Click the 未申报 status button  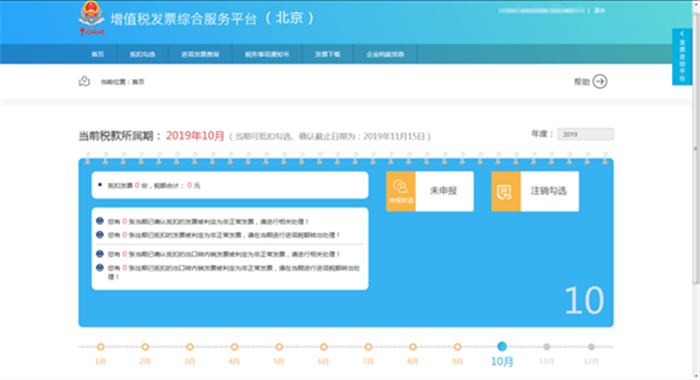tap(444, 191)
